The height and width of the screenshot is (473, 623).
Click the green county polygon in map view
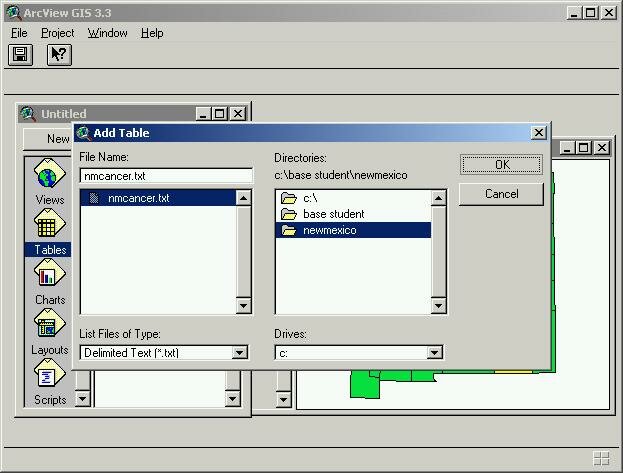coord(364,385)
